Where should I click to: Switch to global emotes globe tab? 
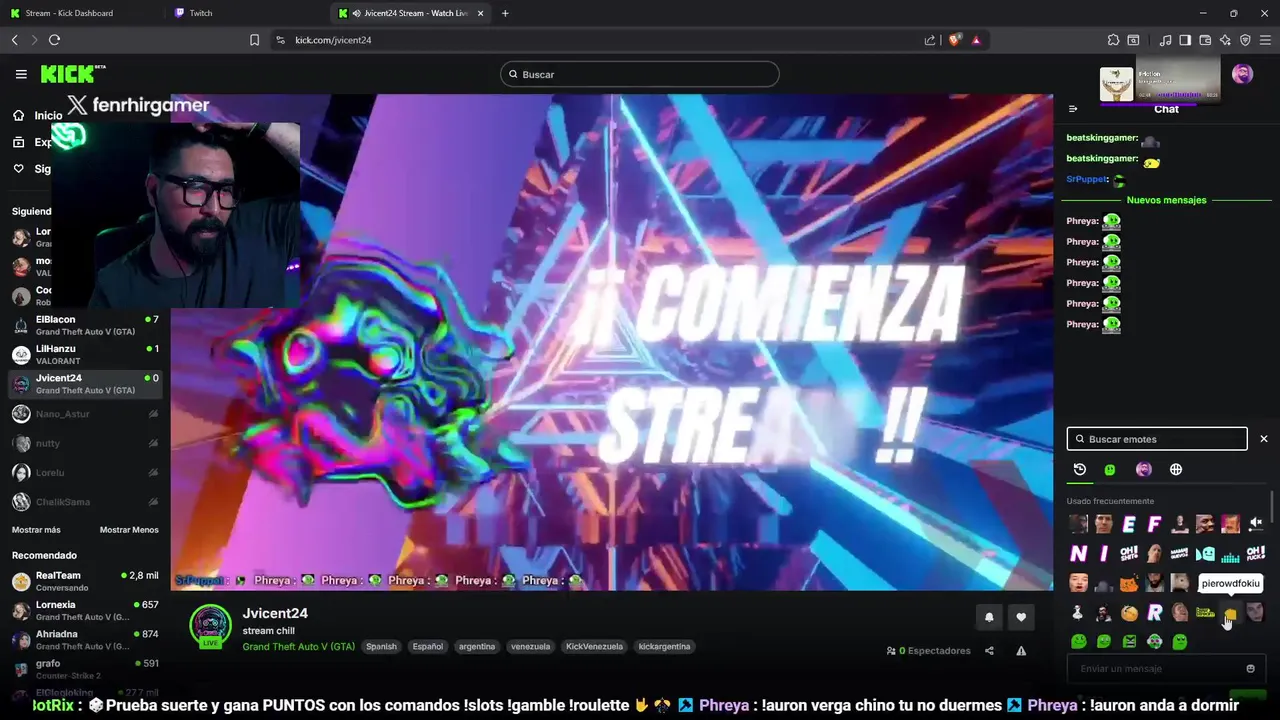pos(1176,469)
